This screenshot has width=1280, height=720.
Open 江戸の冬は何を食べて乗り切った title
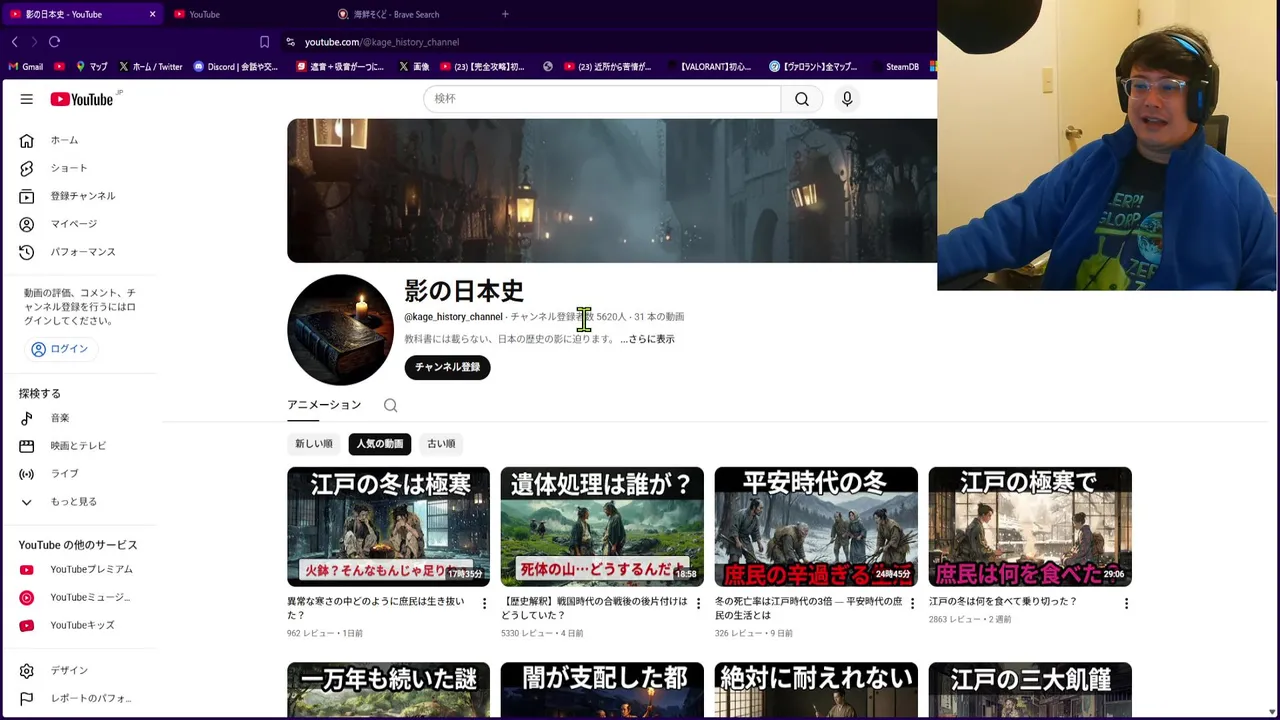pos(1003,601)
